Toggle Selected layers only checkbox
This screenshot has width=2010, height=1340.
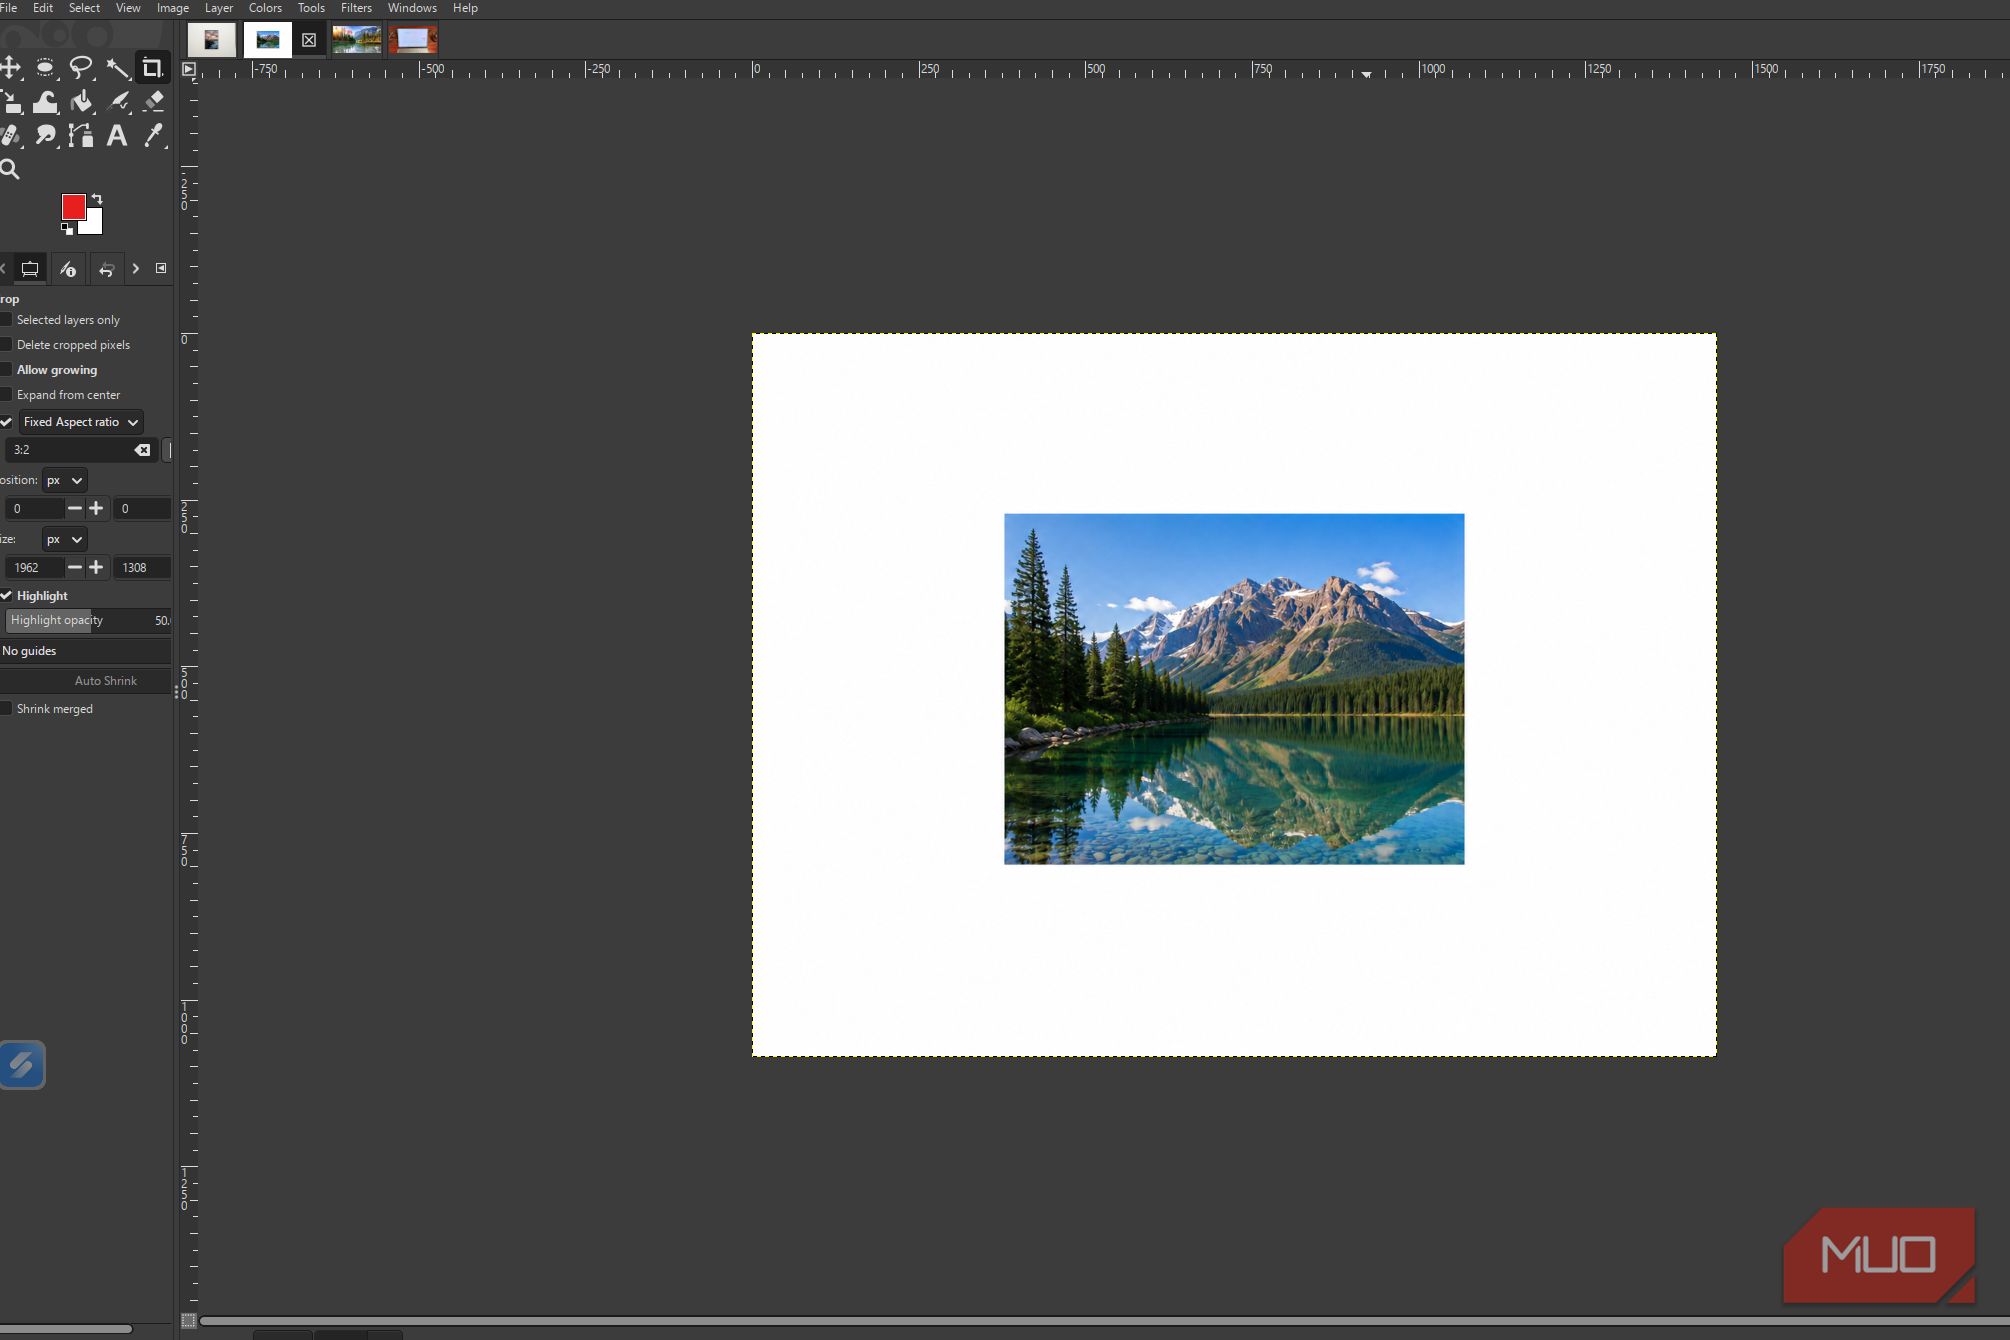pos(6,320)
